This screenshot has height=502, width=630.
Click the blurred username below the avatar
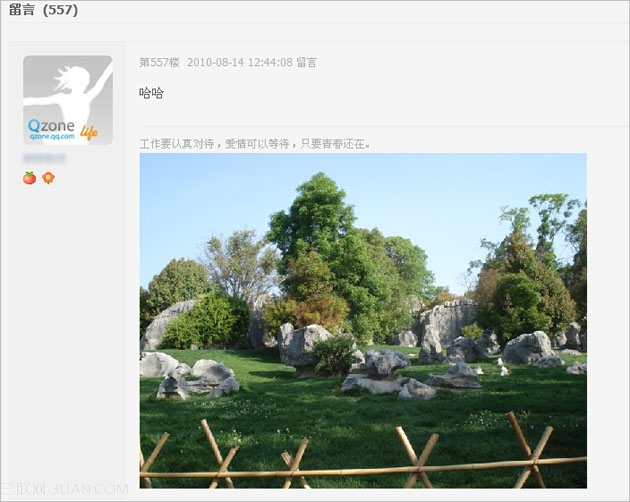(x=44, y=158)
